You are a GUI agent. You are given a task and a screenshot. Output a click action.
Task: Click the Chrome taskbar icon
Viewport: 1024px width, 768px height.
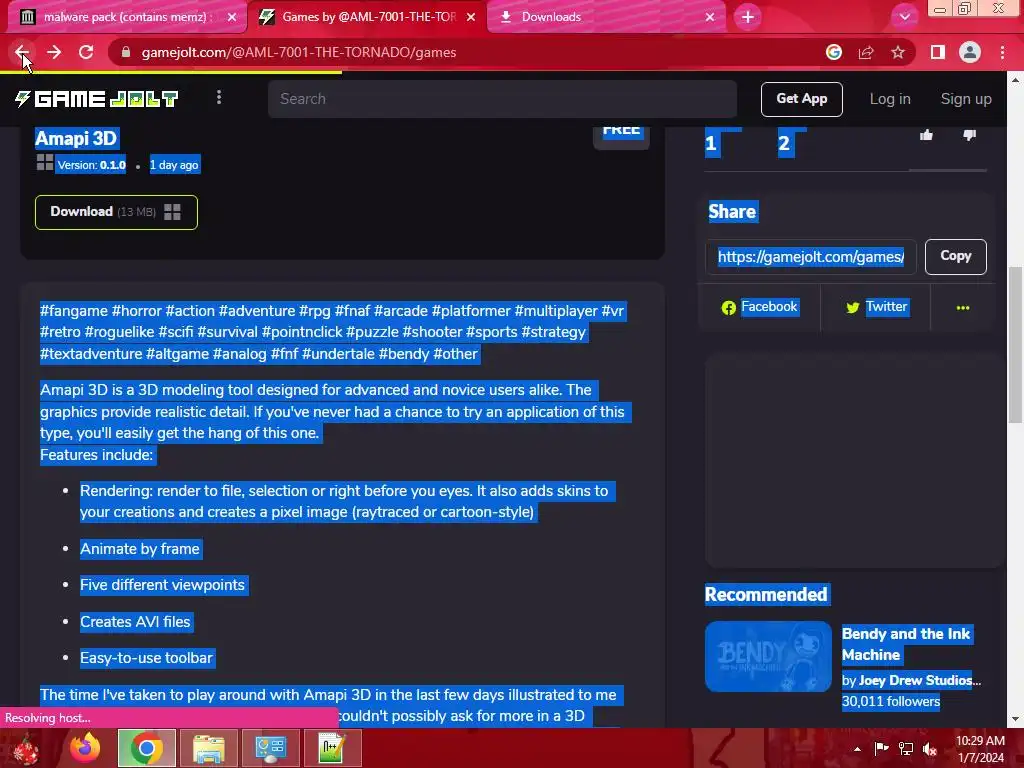[x=147, y=748]
